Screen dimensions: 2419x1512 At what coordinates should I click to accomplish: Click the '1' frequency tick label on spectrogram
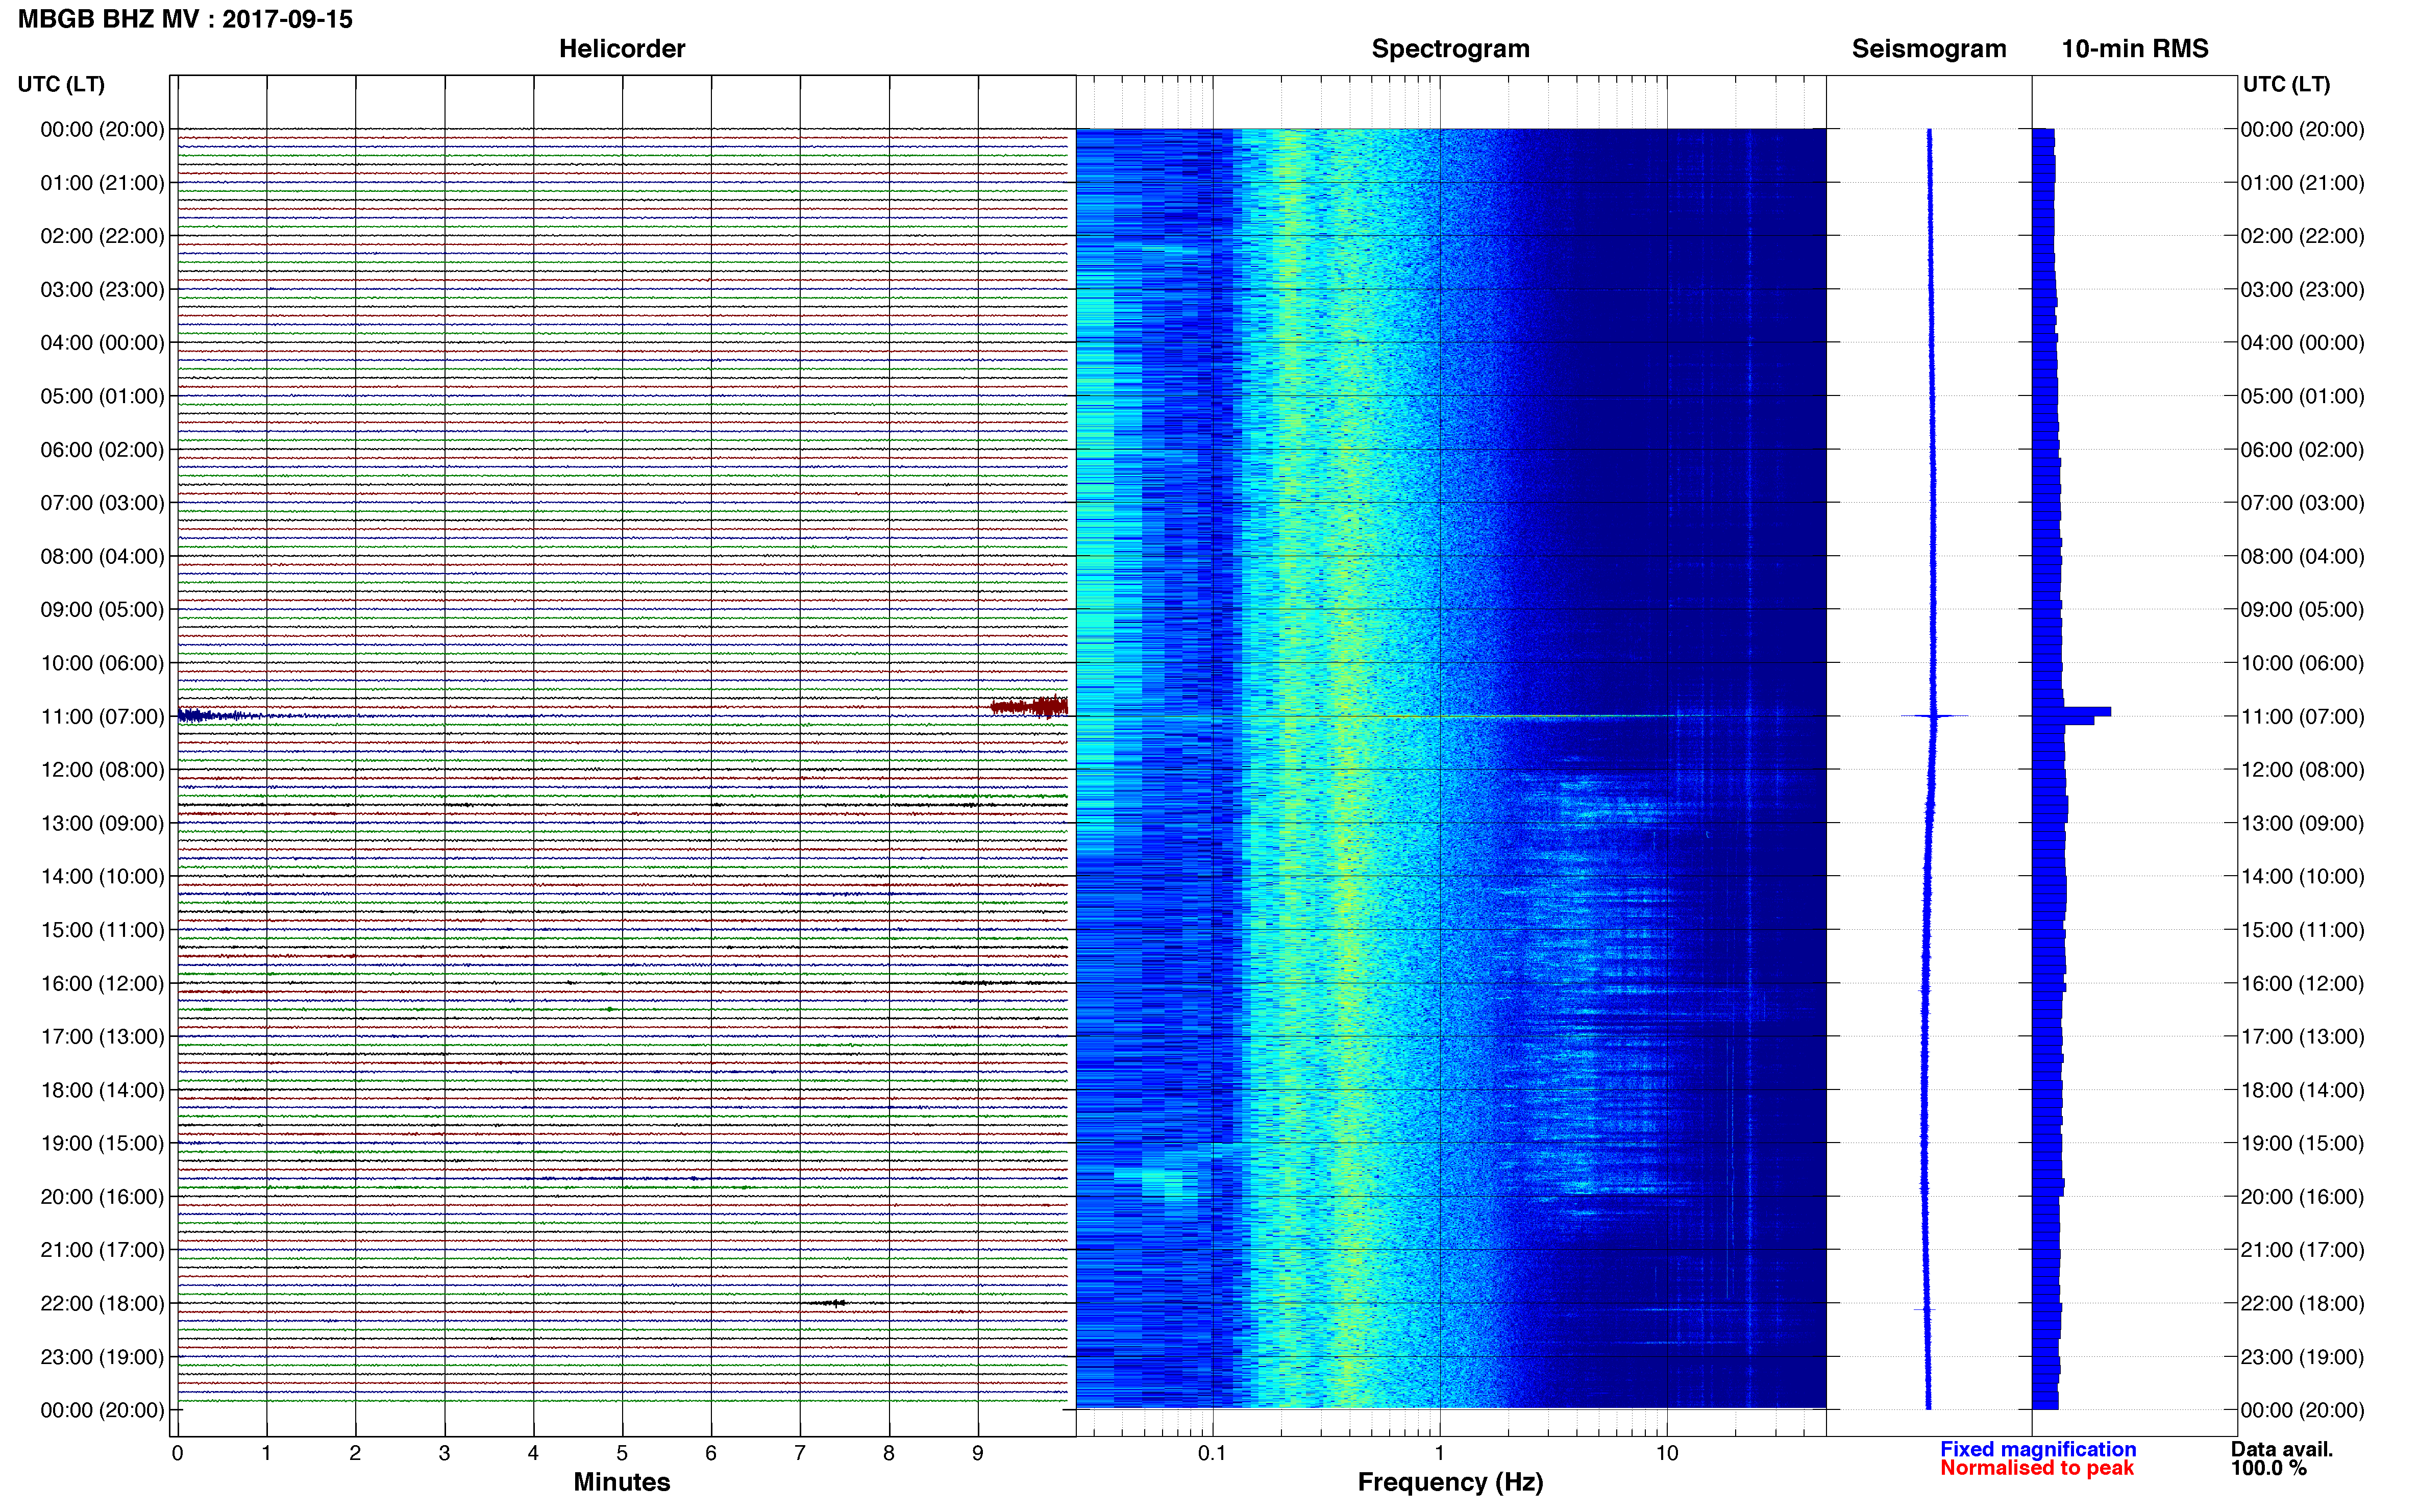coord(1440,1453)
